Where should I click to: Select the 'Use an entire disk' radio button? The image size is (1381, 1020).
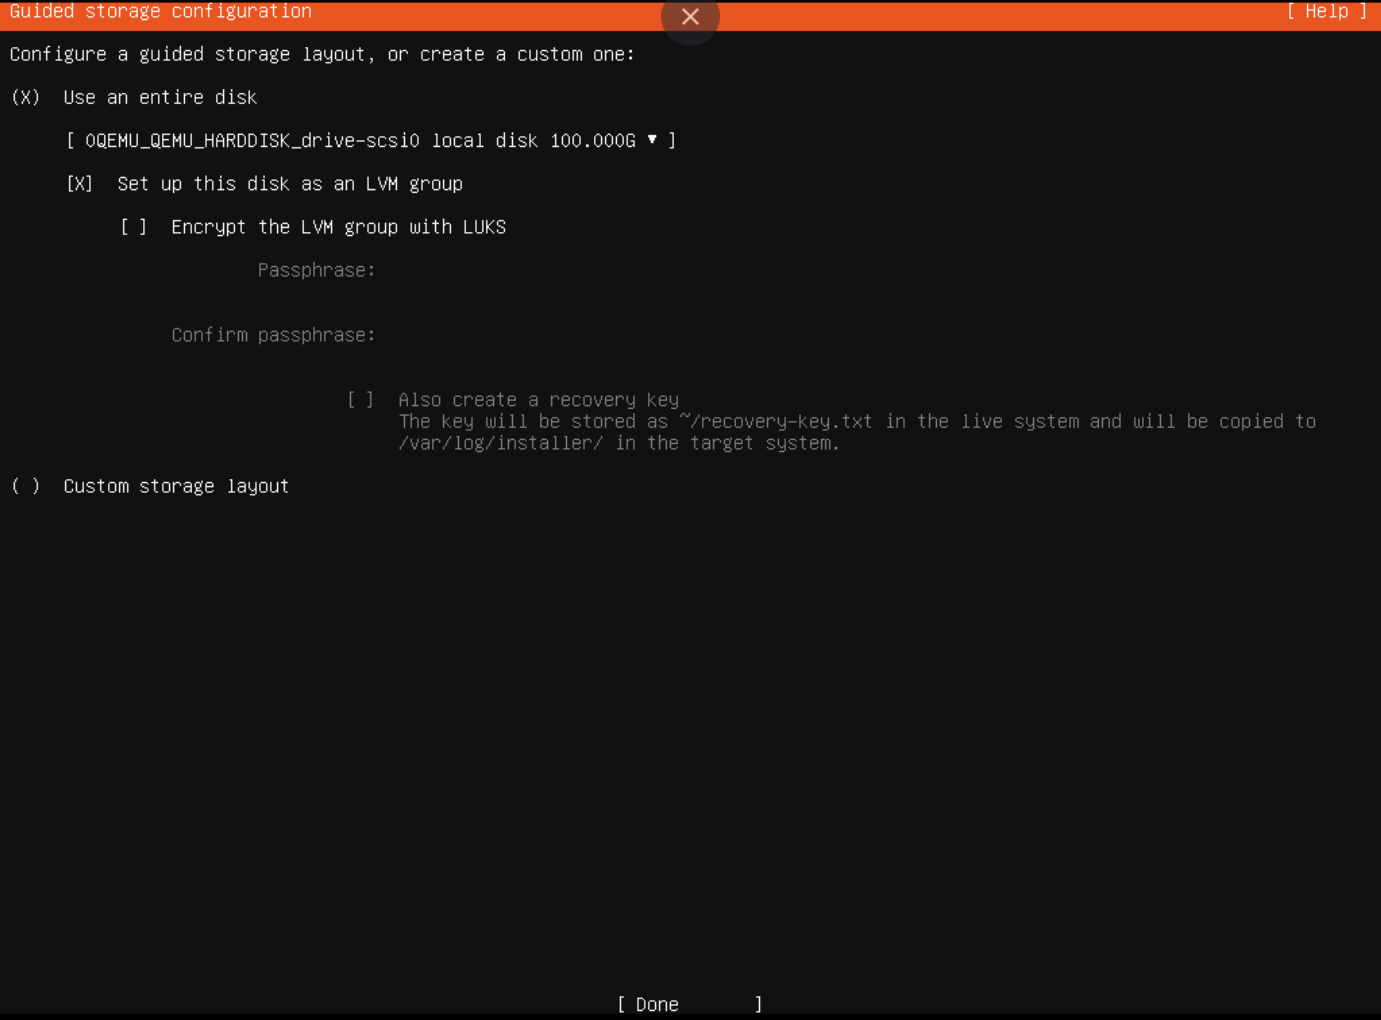pyautogui.click(x=26, y=97)
